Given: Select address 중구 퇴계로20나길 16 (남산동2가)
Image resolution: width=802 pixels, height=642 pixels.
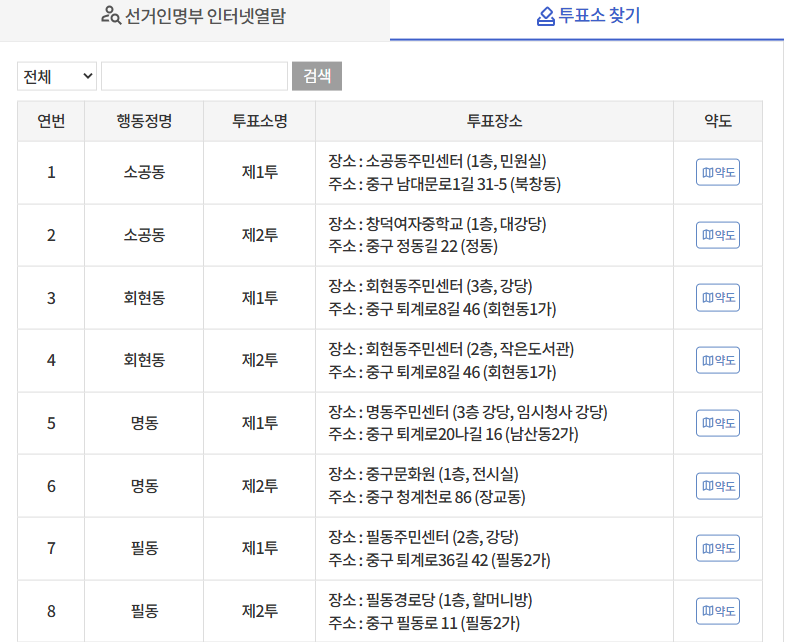Looking at the screenshot, I should 472,435.
